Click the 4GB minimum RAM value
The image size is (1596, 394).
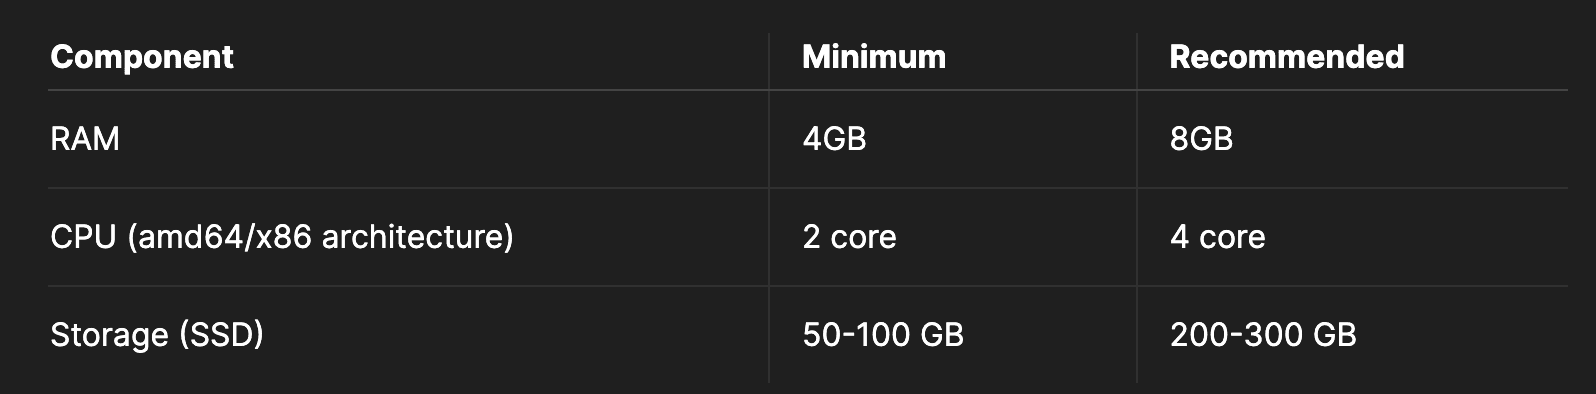coord(834,139)
